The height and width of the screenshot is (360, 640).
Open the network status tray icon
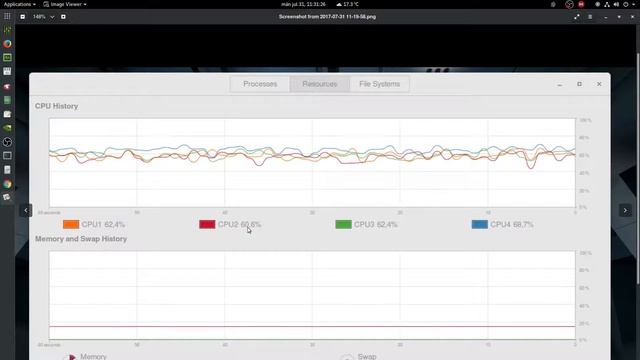point(607,4)
